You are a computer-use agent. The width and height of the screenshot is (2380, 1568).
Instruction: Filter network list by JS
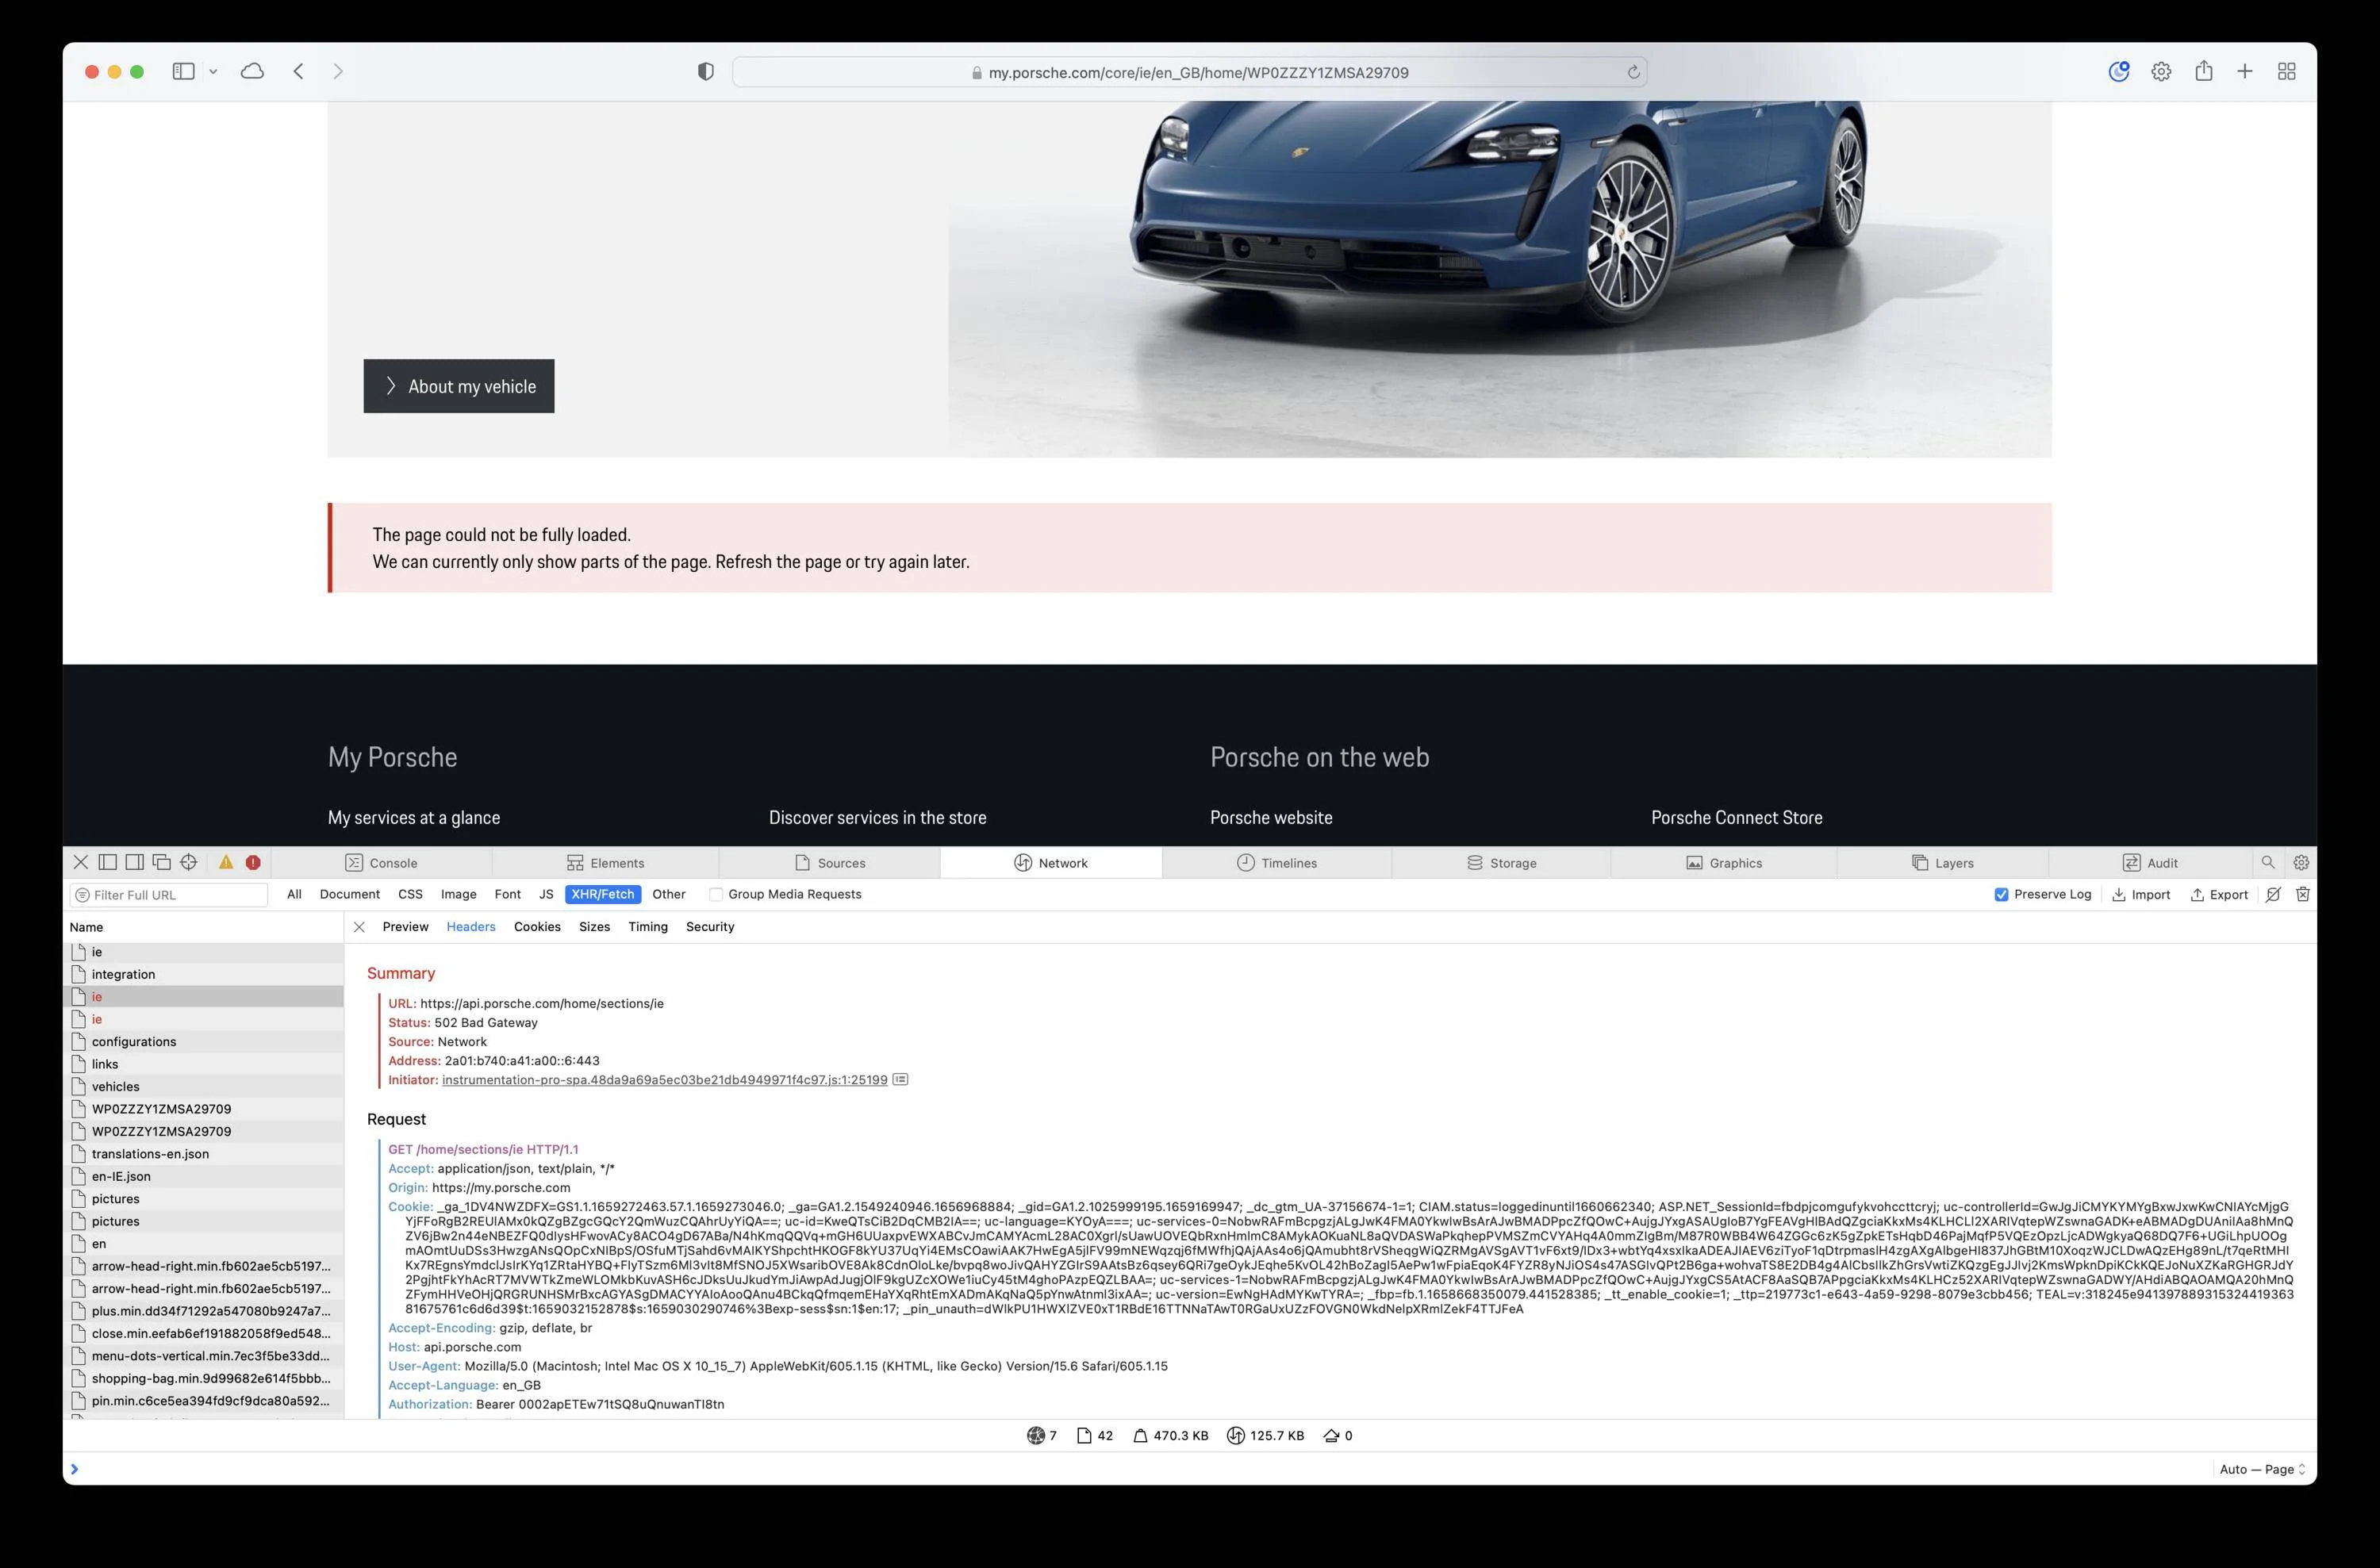click(546, 894)
